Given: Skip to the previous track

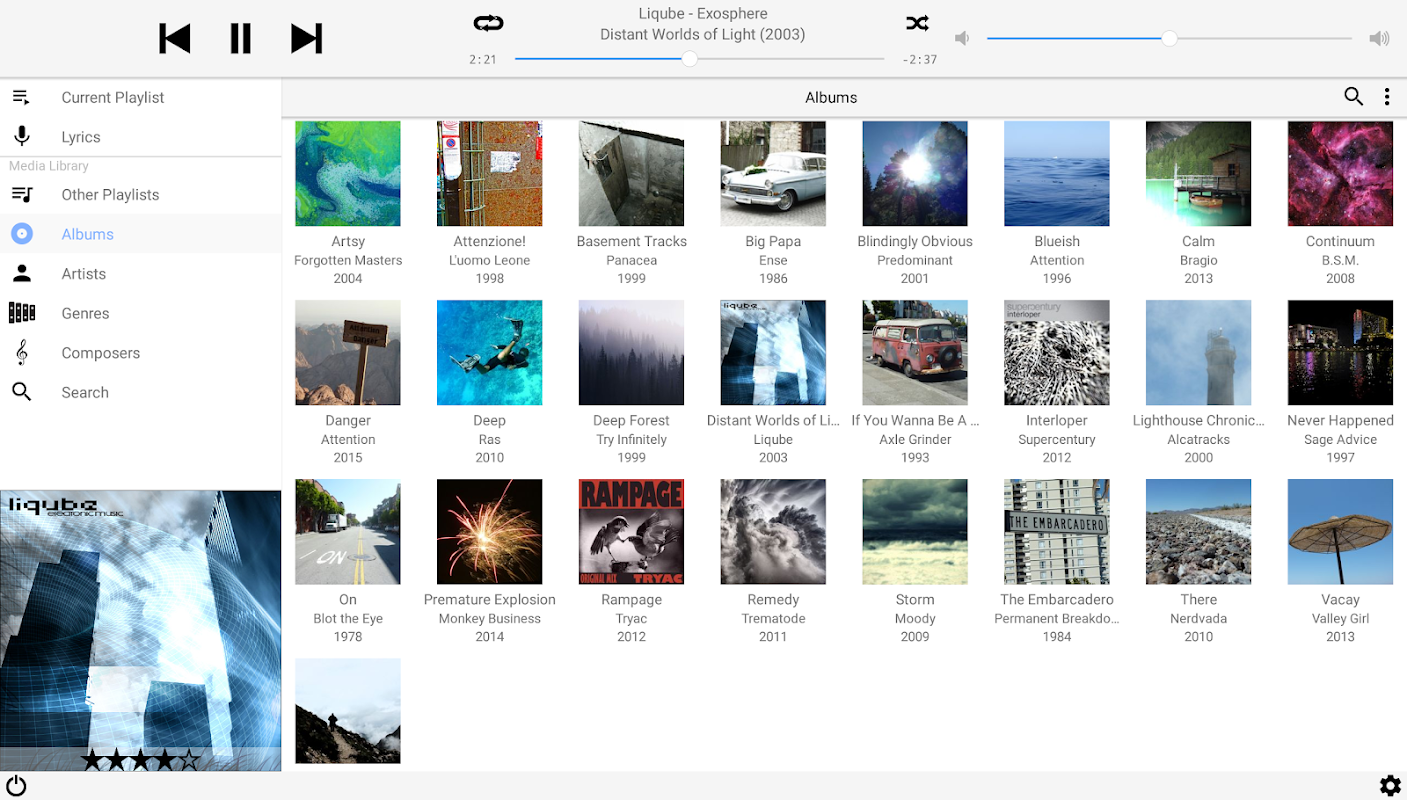Looking at the screenshot, I should point(175,39).
